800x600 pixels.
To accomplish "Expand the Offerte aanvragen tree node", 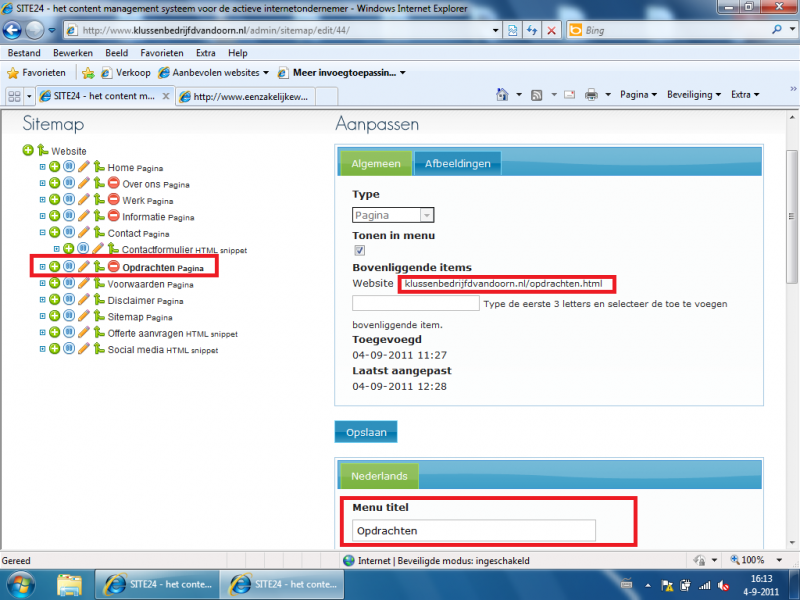I will [x=42, y=334].
